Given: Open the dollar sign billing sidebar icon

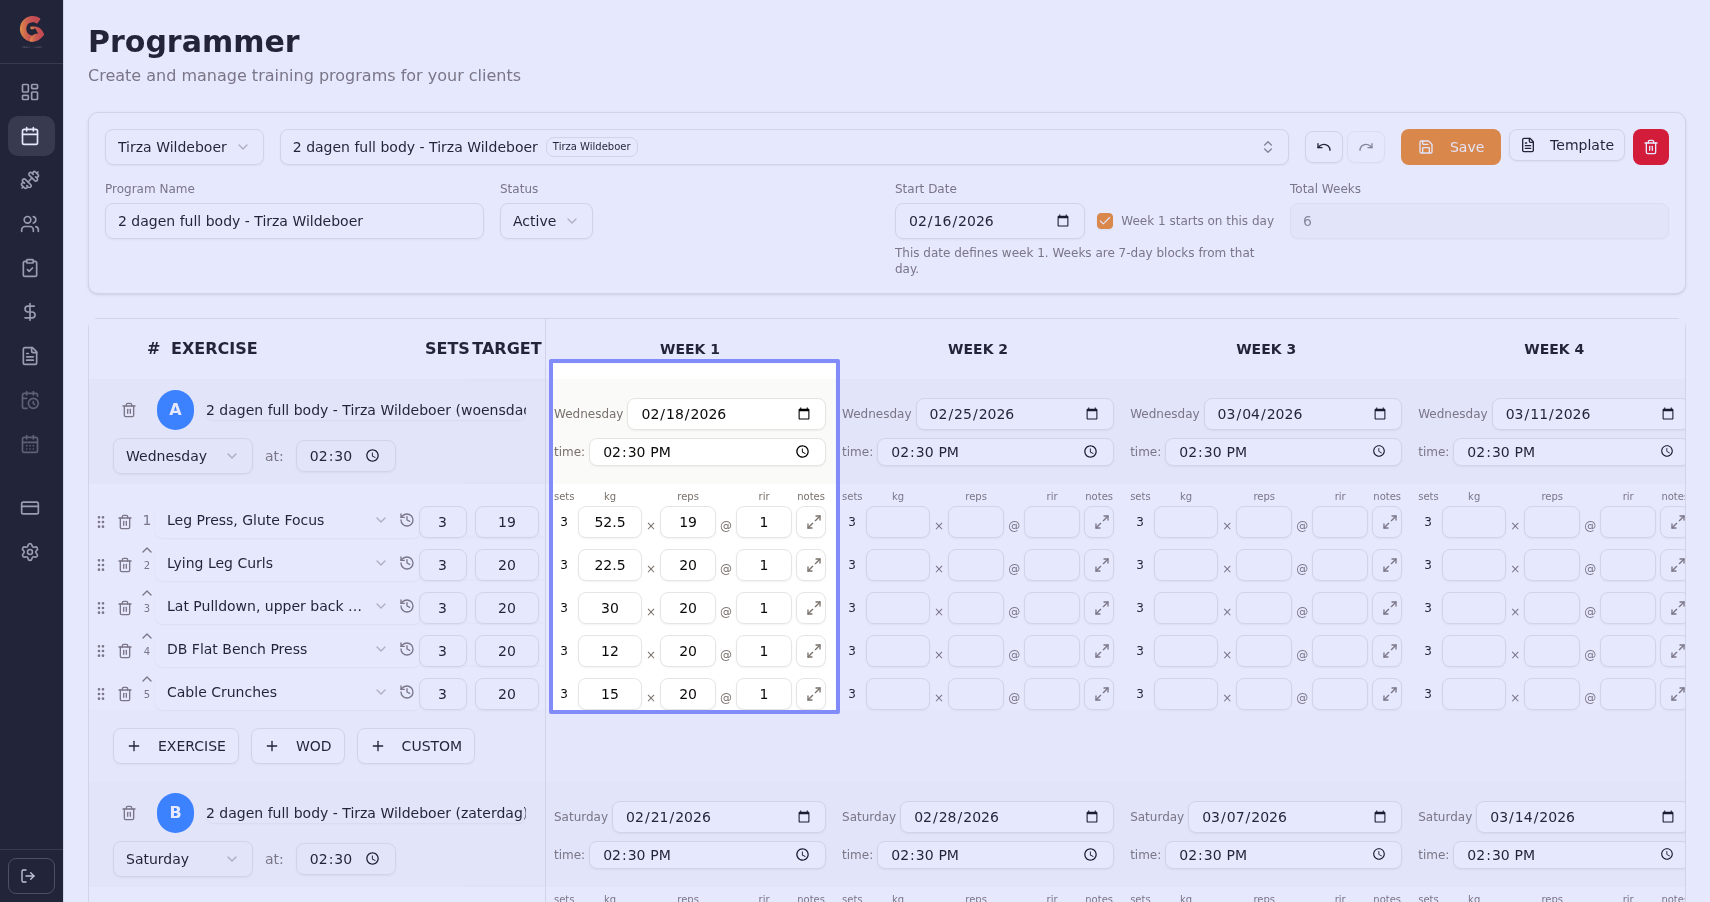Looking at the screenshot, I should click(x=30, y=312).
